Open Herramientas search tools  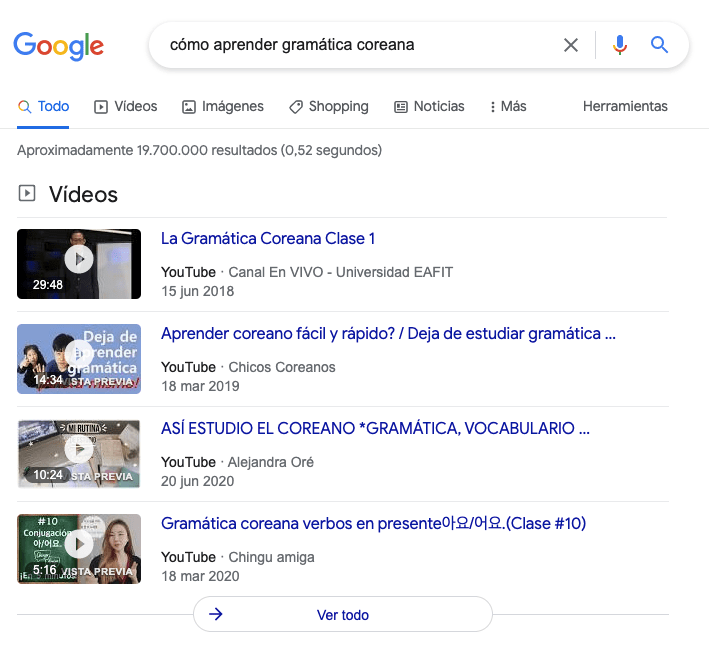[625, 106]
